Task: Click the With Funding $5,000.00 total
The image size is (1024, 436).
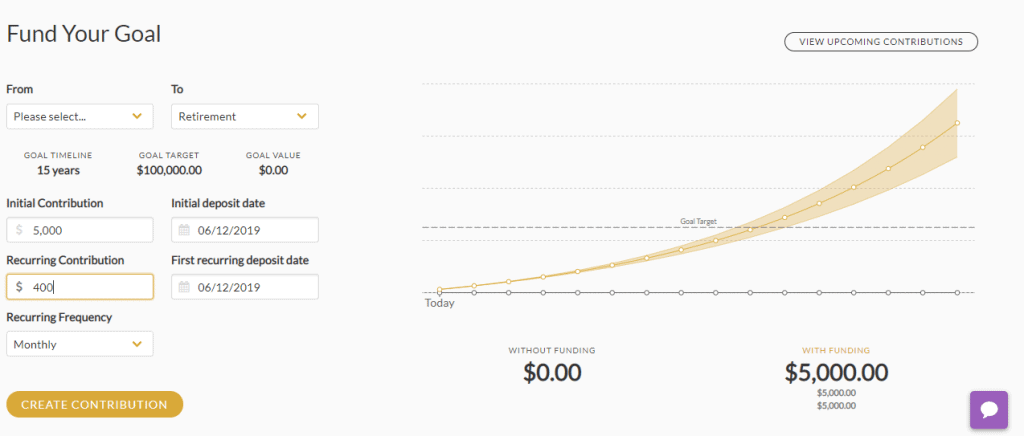Action: (x=837, y=373)
